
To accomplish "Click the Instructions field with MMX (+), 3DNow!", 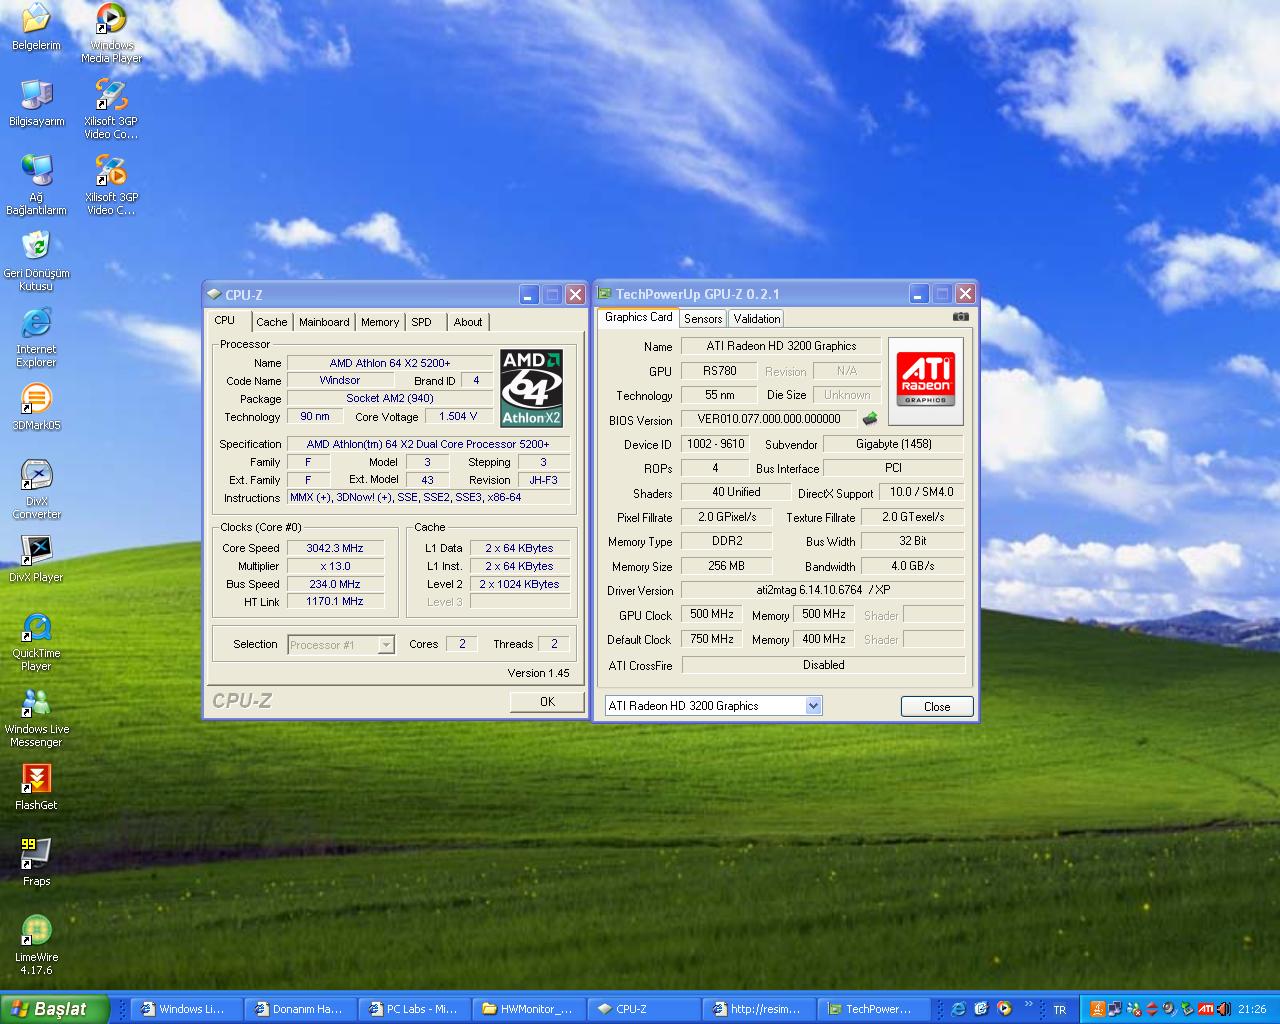I will (x=429, y=497).
